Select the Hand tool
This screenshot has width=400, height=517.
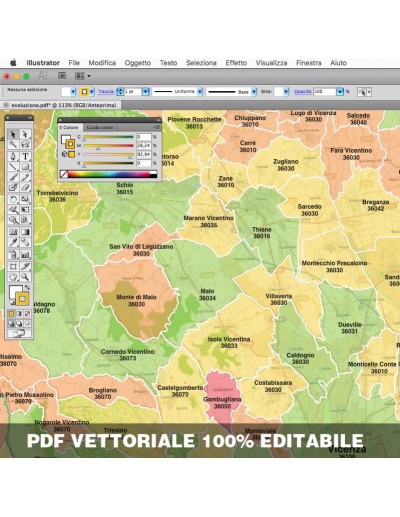coord(13,277)
